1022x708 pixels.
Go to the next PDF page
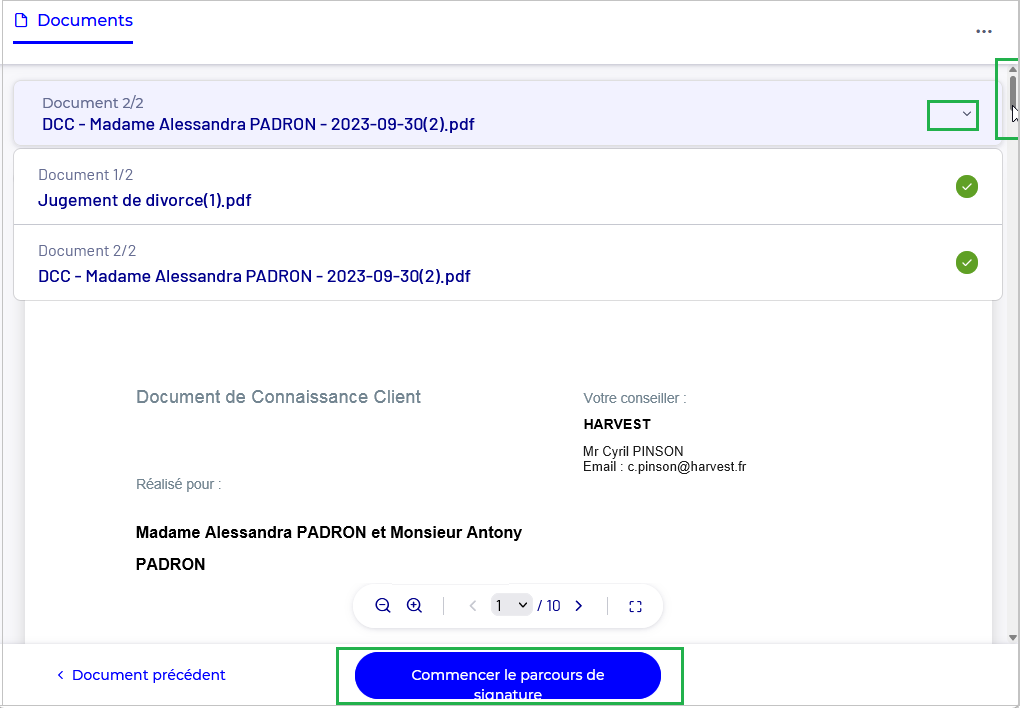[578, 606]
